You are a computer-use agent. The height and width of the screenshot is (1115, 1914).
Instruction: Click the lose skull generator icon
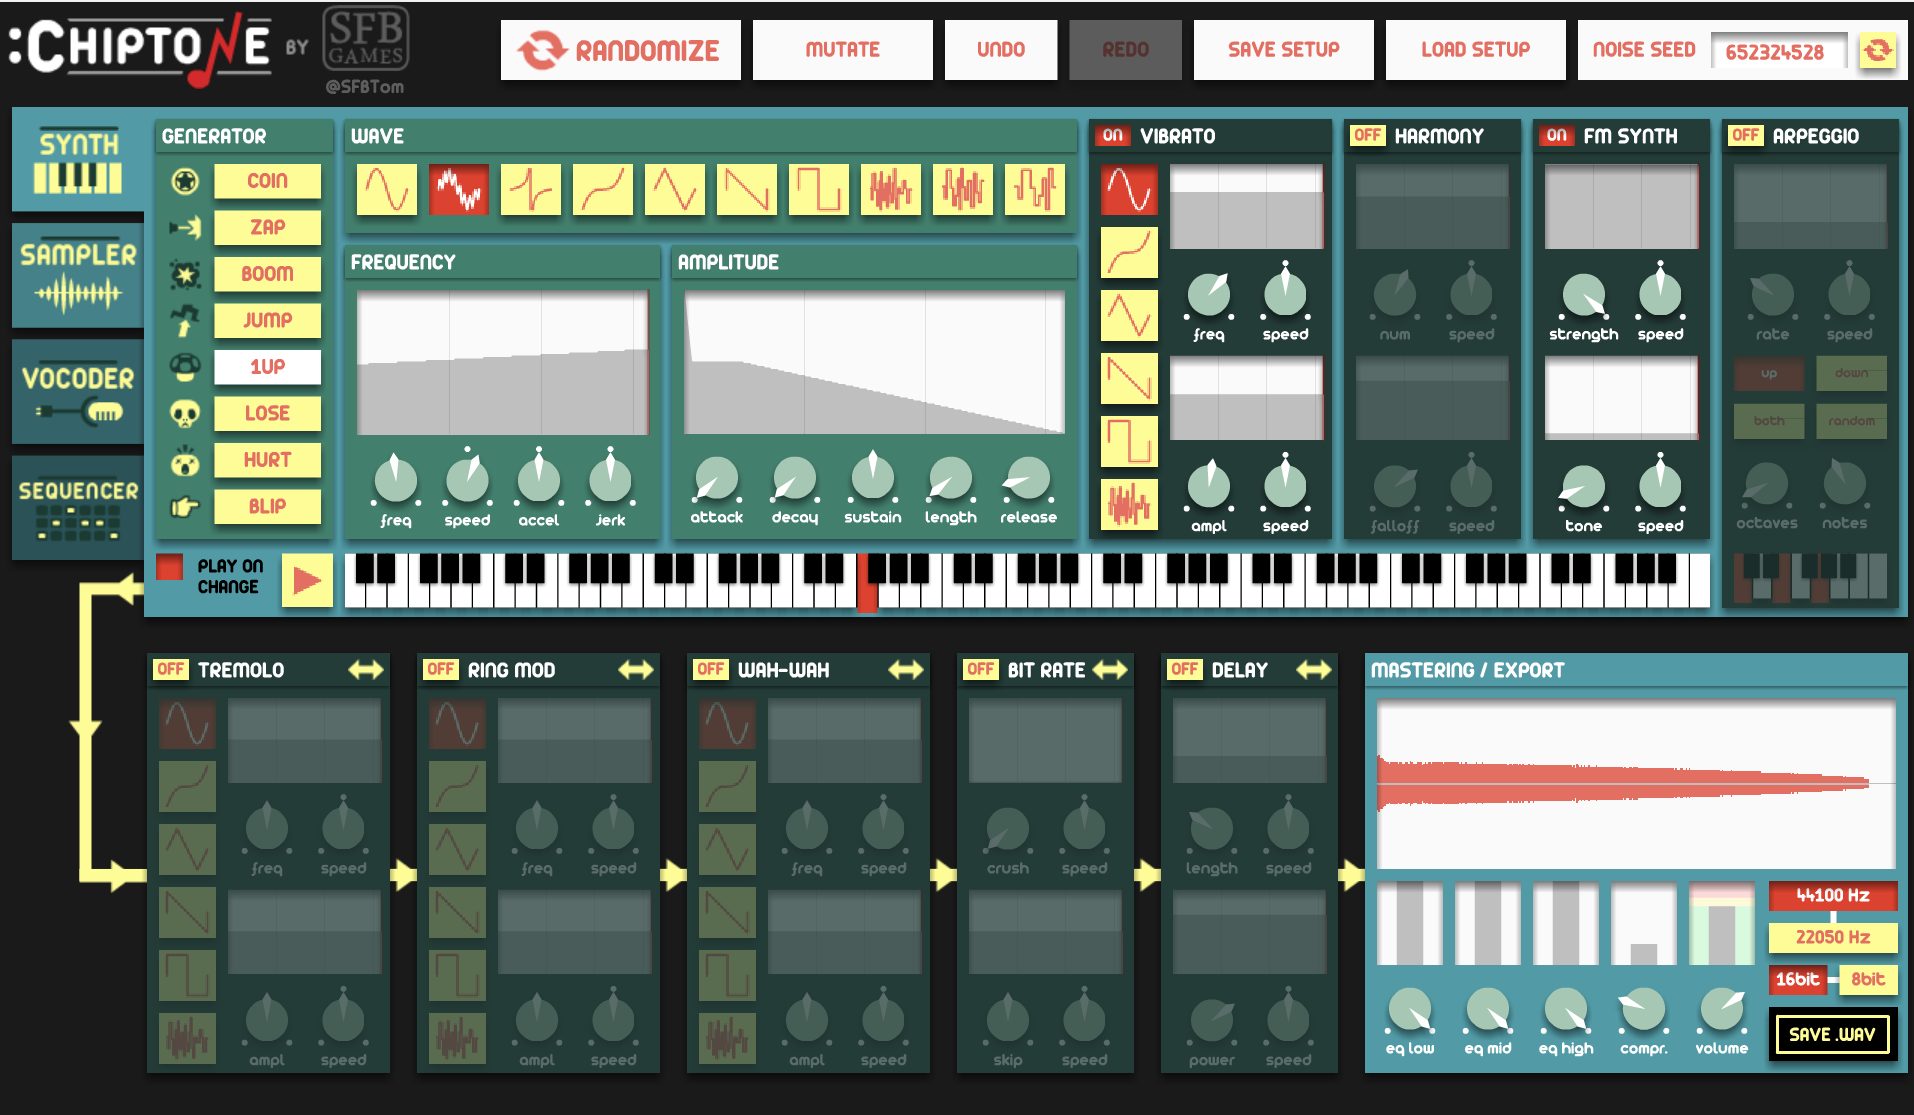point(185,414)
